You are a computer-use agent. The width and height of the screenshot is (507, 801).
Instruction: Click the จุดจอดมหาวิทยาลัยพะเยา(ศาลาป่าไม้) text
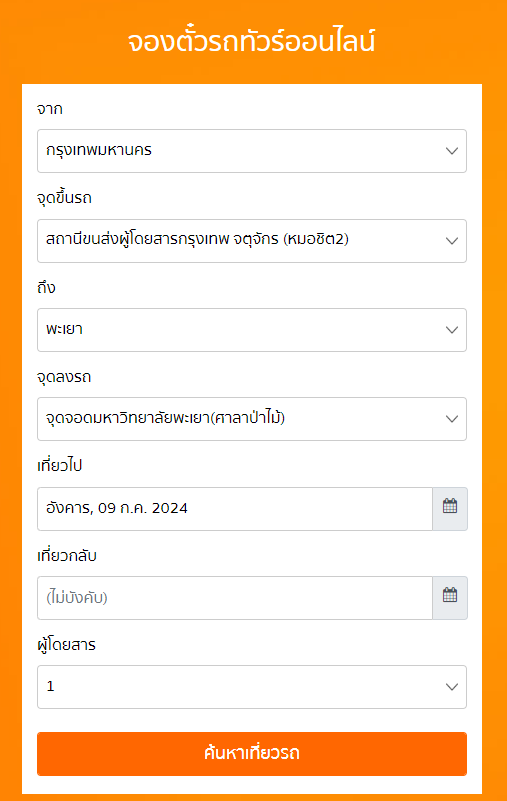pyautogui.click(x=165, y=418)
